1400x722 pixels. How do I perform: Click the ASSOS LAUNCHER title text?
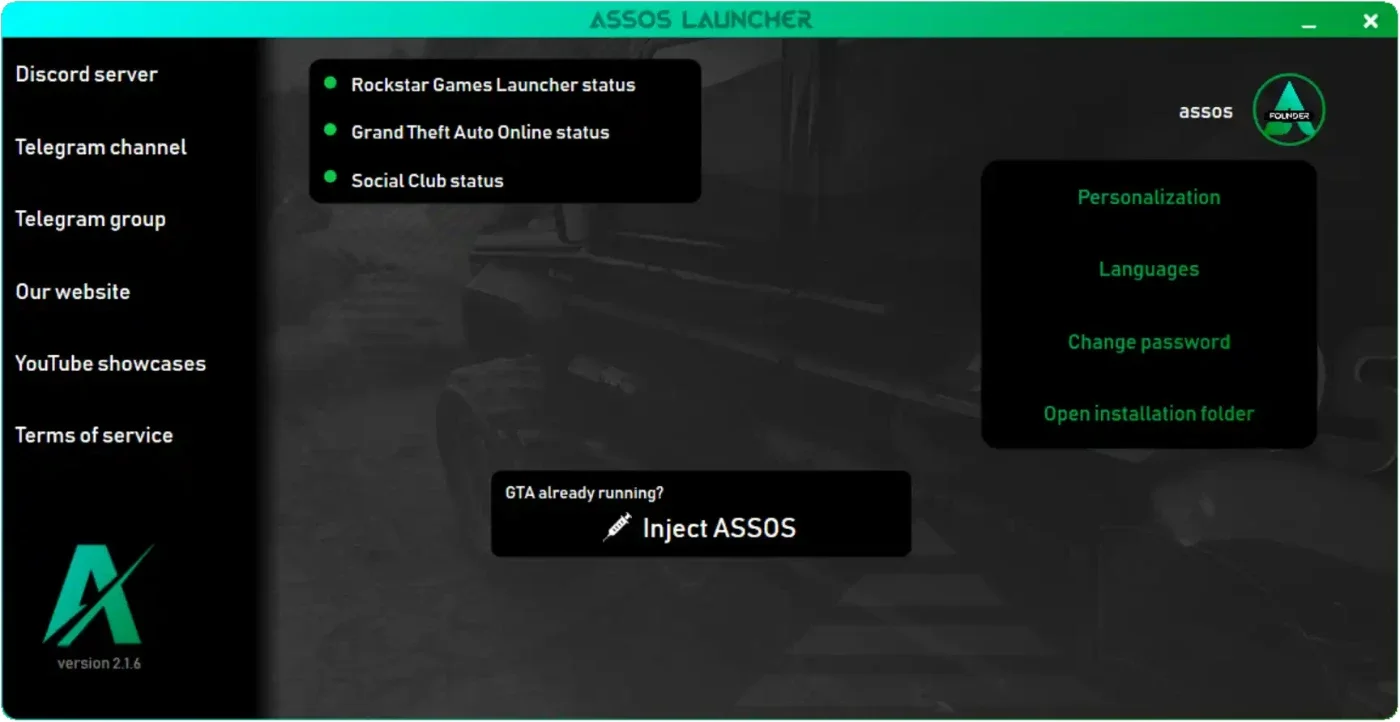(x=701, y=20)
